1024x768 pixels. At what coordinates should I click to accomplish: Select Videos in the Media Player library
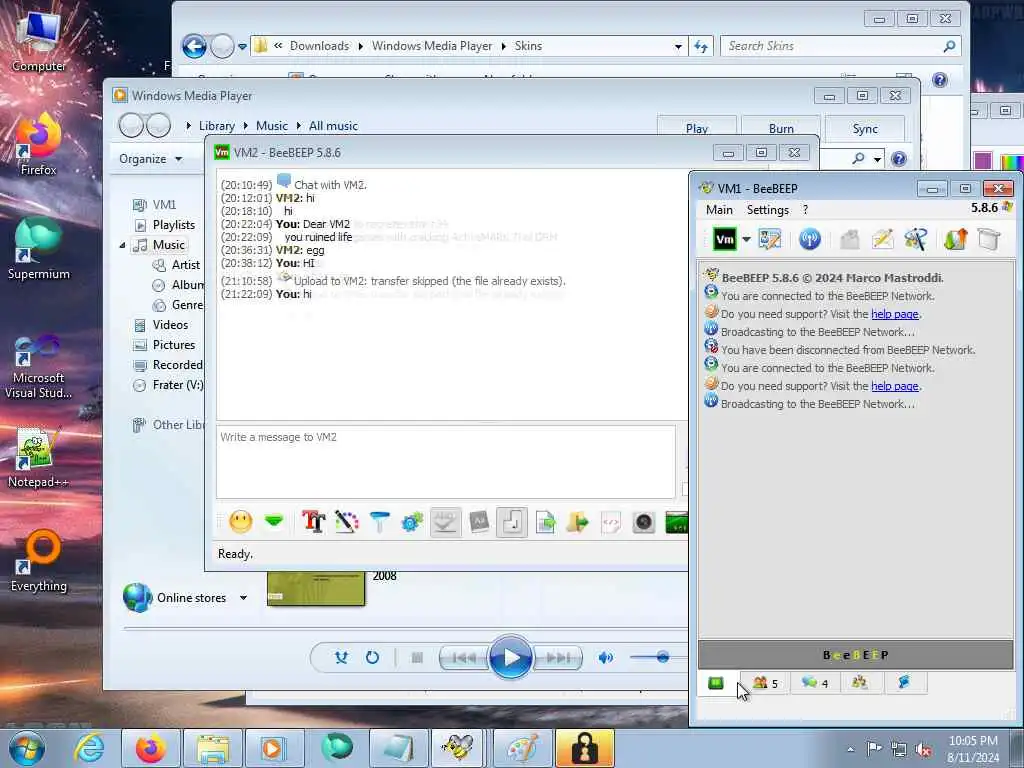pos(170,325)
